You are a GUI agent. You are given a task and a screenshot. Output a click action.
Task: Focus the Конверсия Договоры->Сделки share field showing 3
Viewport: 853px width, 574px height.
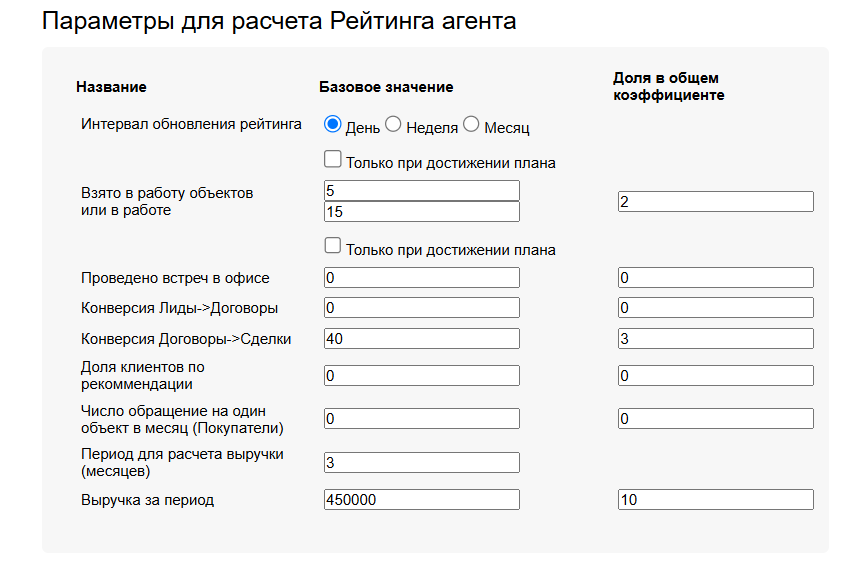tap(714, 339)
